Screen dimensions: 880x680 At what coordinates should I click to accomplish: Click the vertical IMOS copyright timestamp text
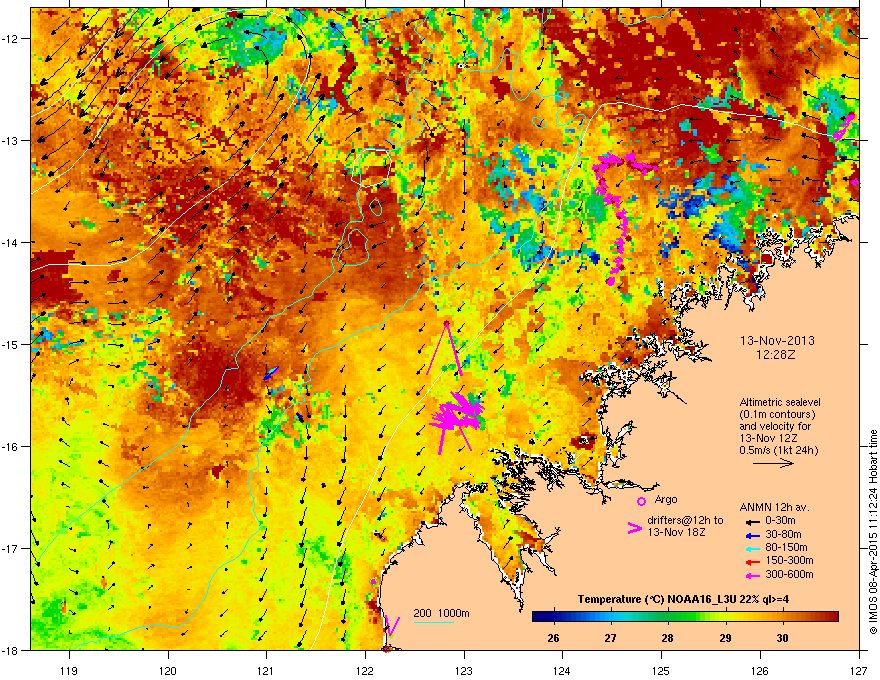873,532
